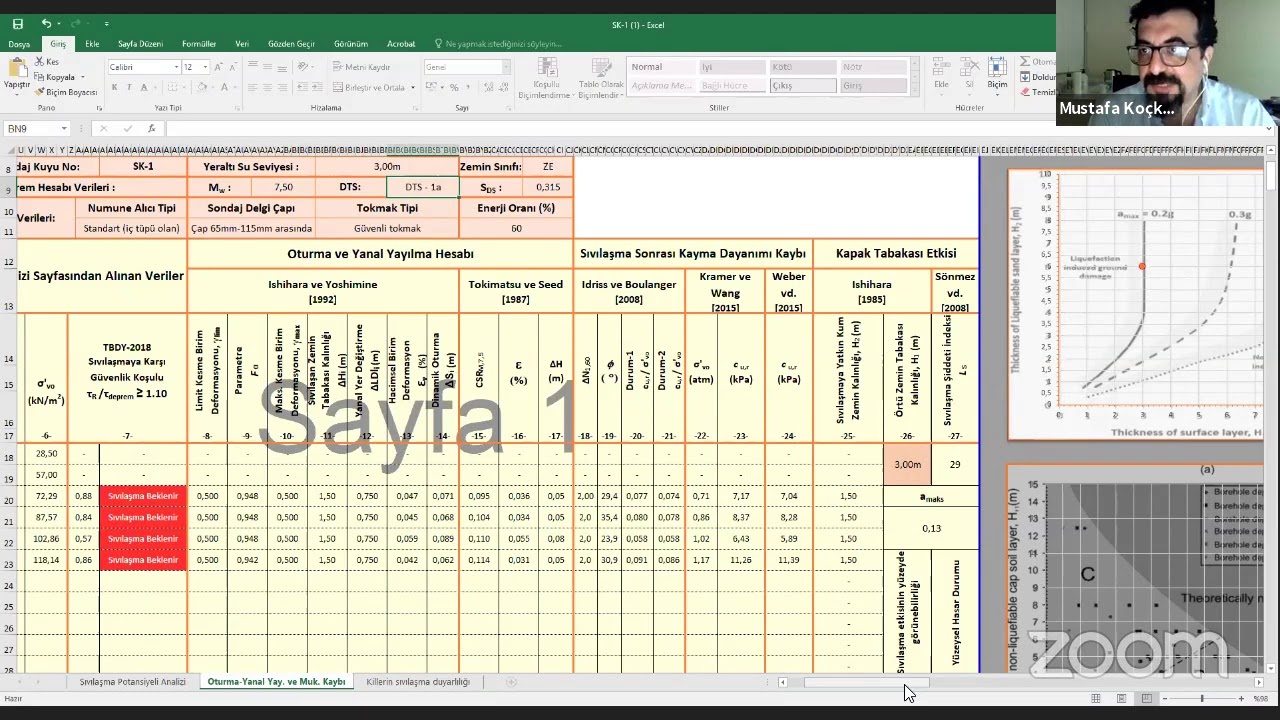Click the Page Break Preview view icon
Viewport: 1280px width, 720px height.
[1146, 698]
